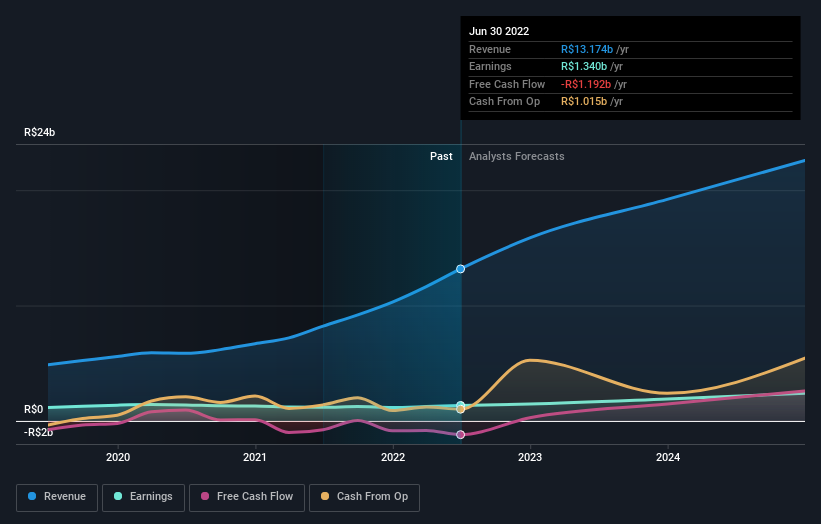Click the R$1.340b earnings value

584,66
